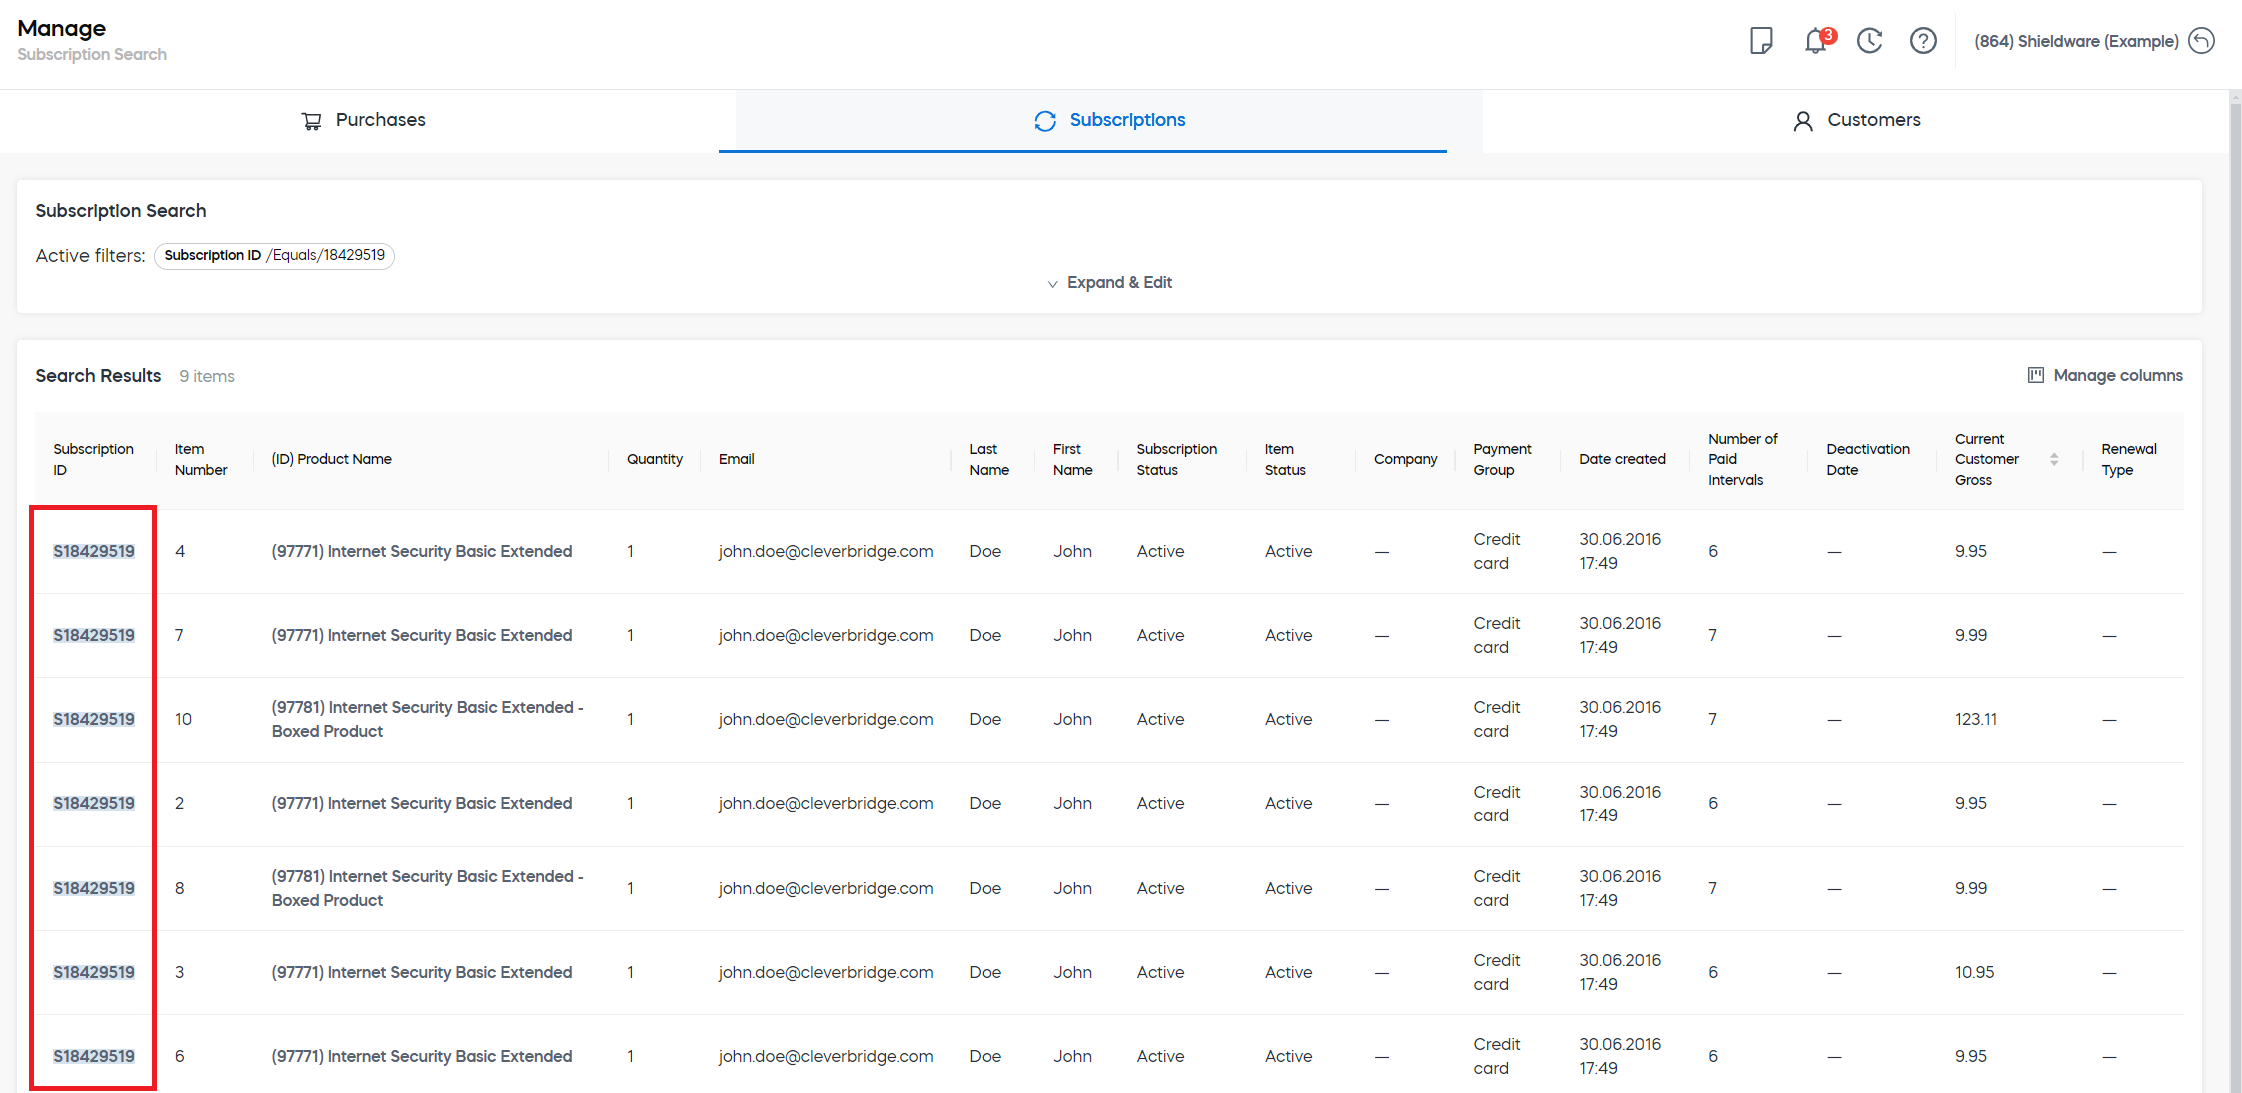Click the Item Number column header
2242x1093 pixels.
[x=201, y=459]
